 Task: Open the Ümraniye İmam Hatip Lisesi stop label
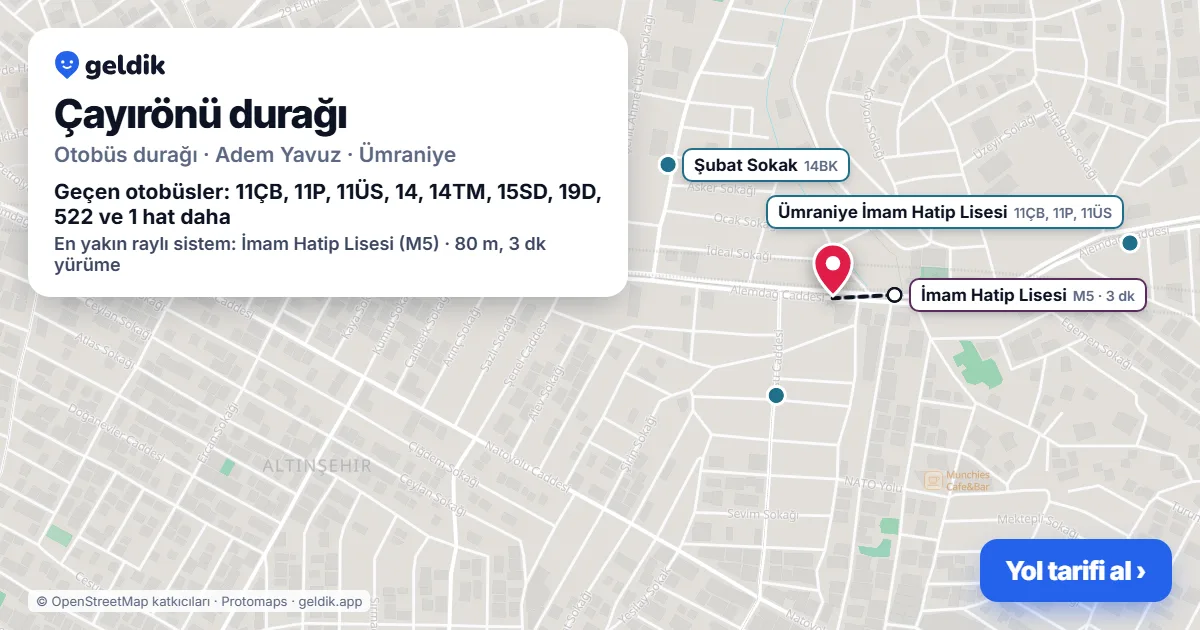(945, 212)
